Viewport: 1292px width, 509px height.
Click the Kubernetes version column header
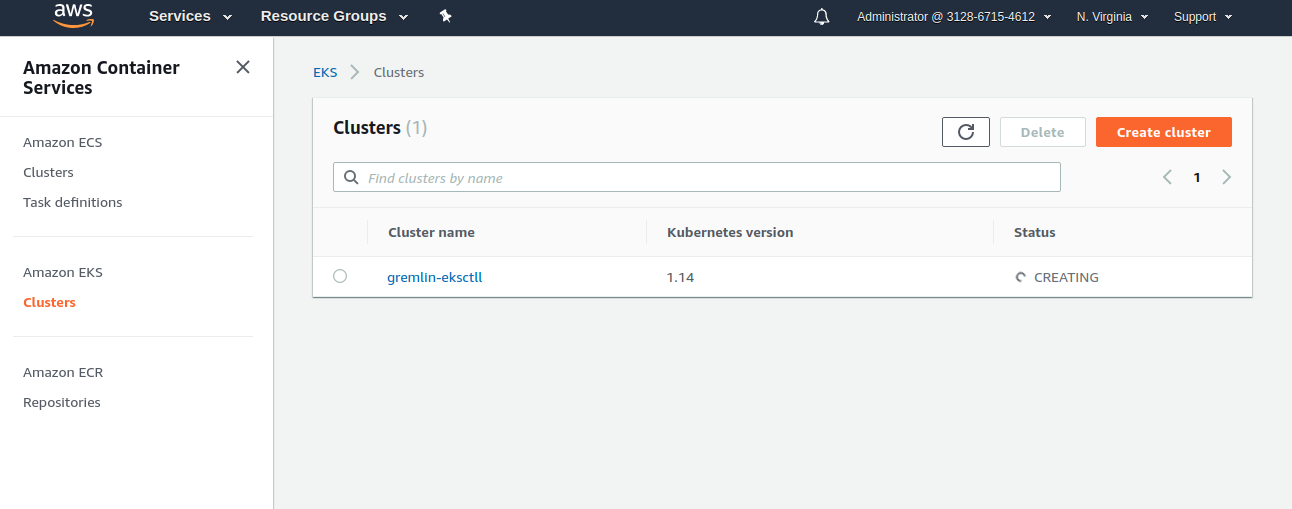click(x=730, y=232)
